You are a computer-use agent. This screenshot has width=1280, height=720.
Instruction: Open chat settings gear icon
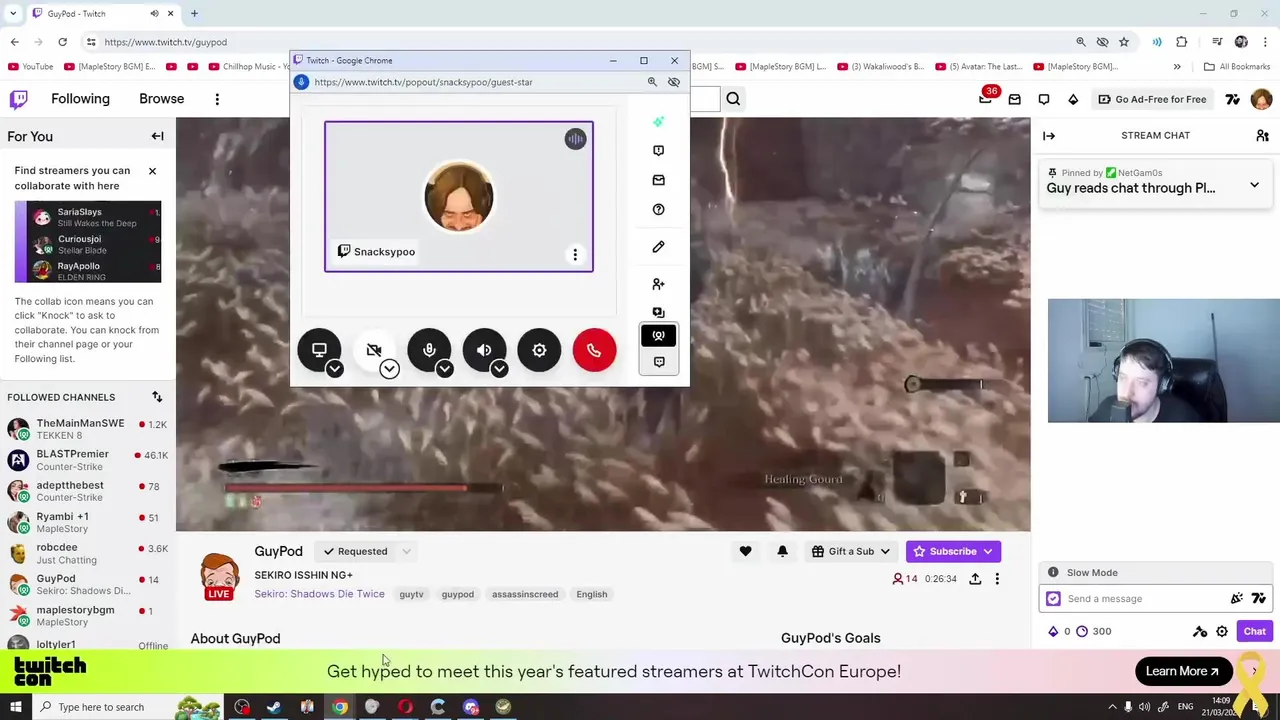1222,631
